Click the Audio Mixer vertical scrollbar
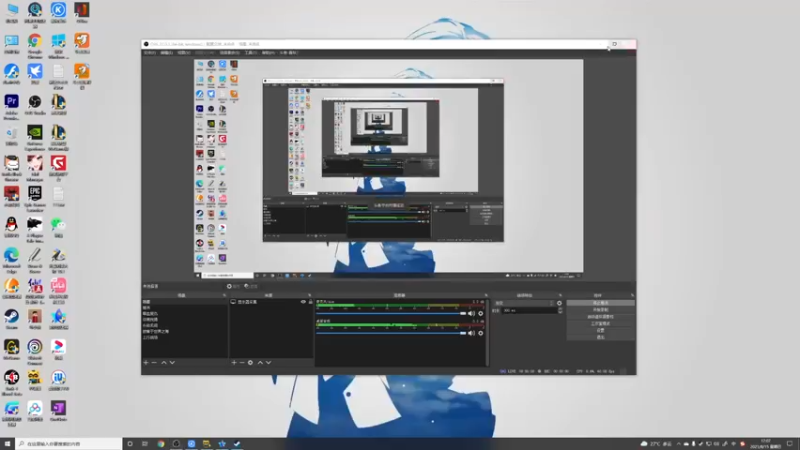 [488, 332]
